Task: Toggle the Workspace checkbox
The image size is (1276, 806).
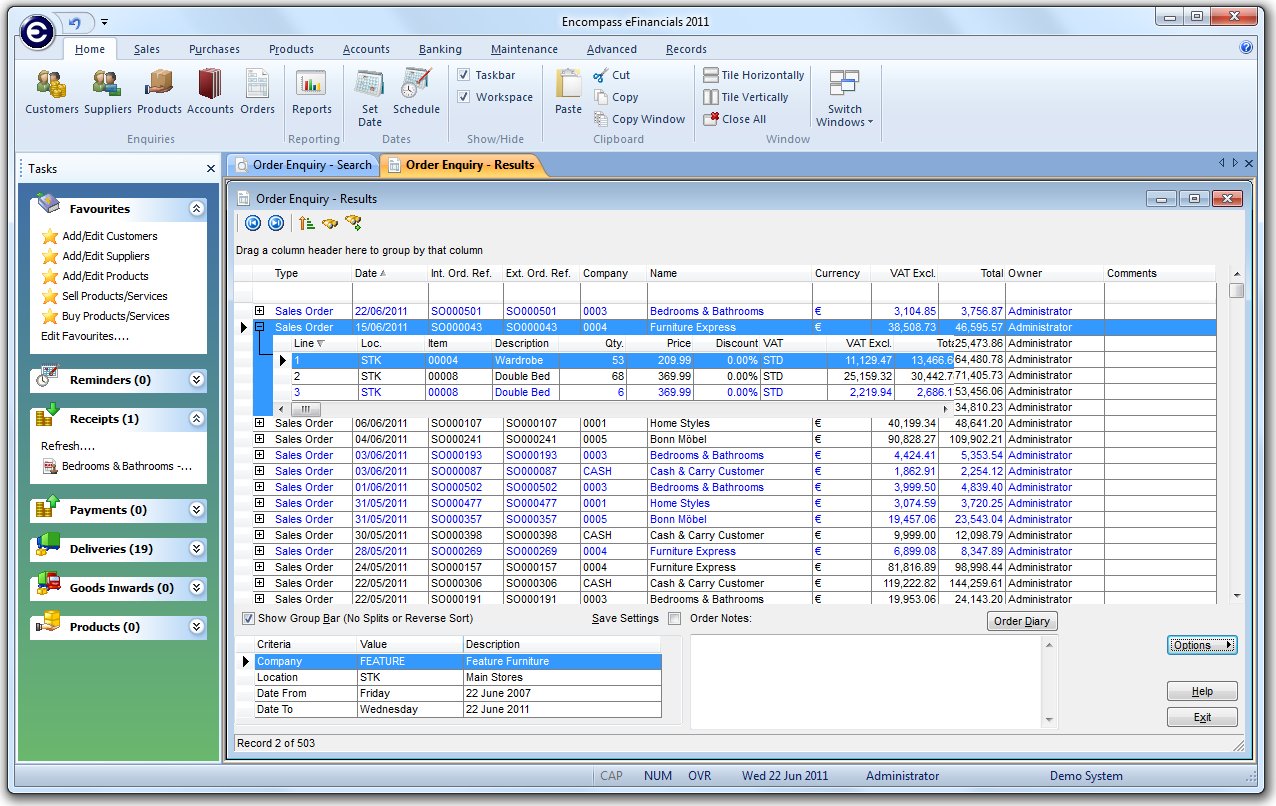Action: [464, 97]
